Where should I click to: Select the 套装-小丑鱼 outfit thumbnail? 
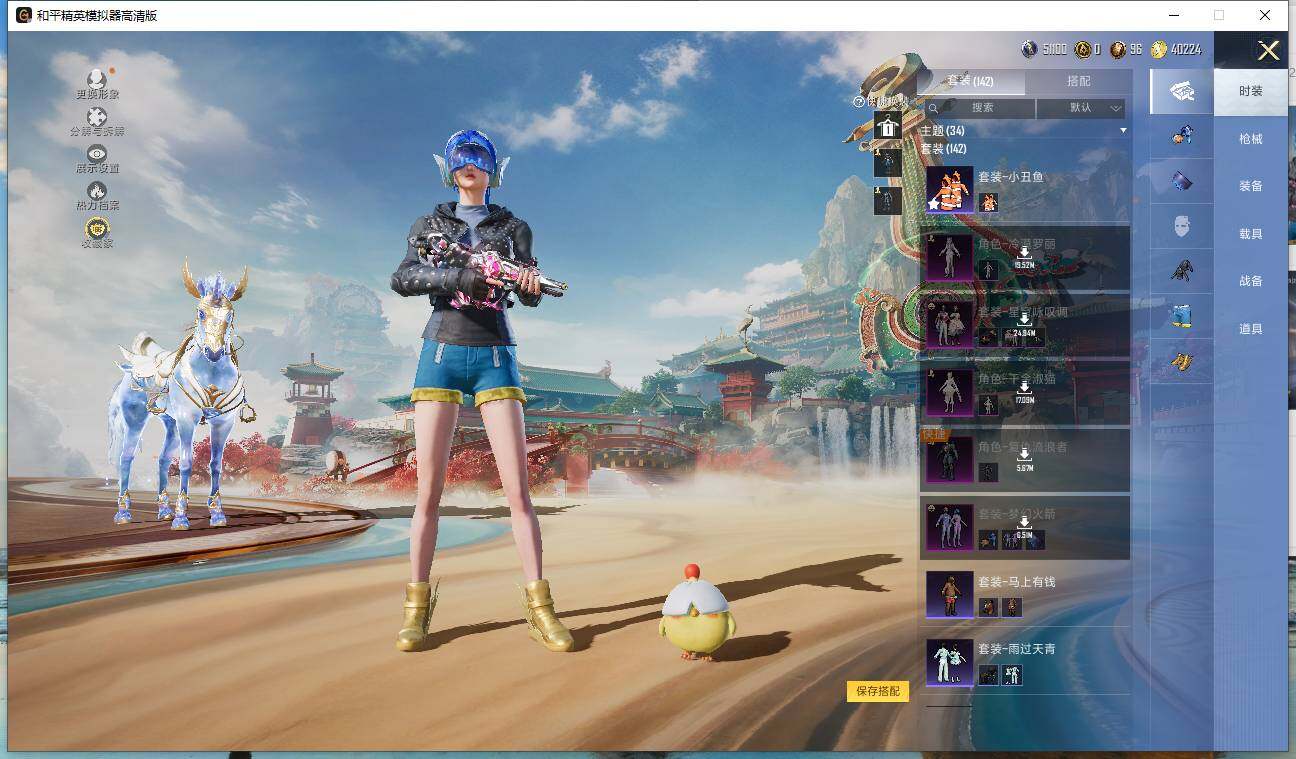[x=949, y=189]
